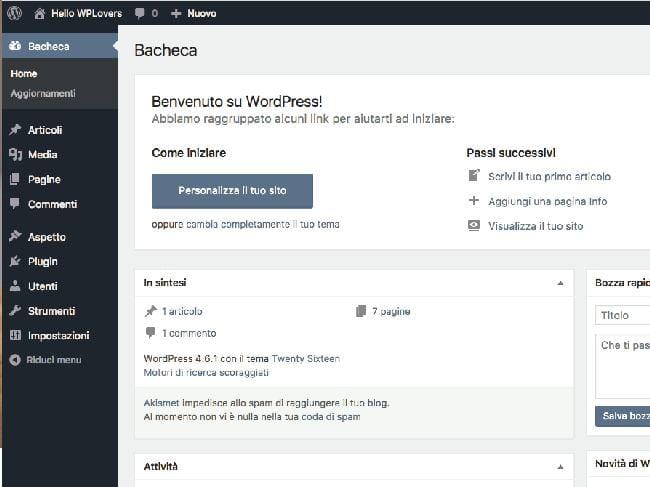
Task: Click the Che ti passa content text area
Action: (x=623, y=366)
